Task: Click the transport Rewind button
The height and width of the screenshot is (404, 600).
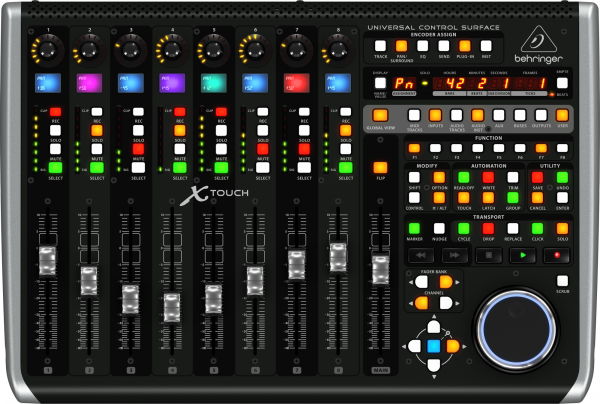Action: click(x=421, y=255)
